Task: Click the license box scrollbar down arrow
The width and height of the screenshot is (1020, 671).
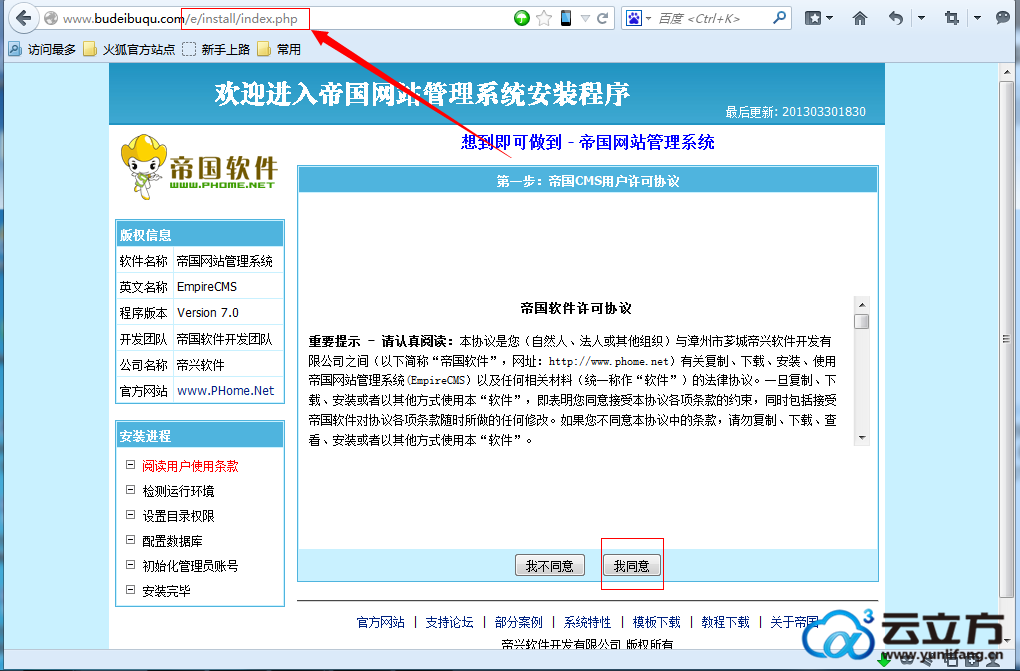Action: 862,438
